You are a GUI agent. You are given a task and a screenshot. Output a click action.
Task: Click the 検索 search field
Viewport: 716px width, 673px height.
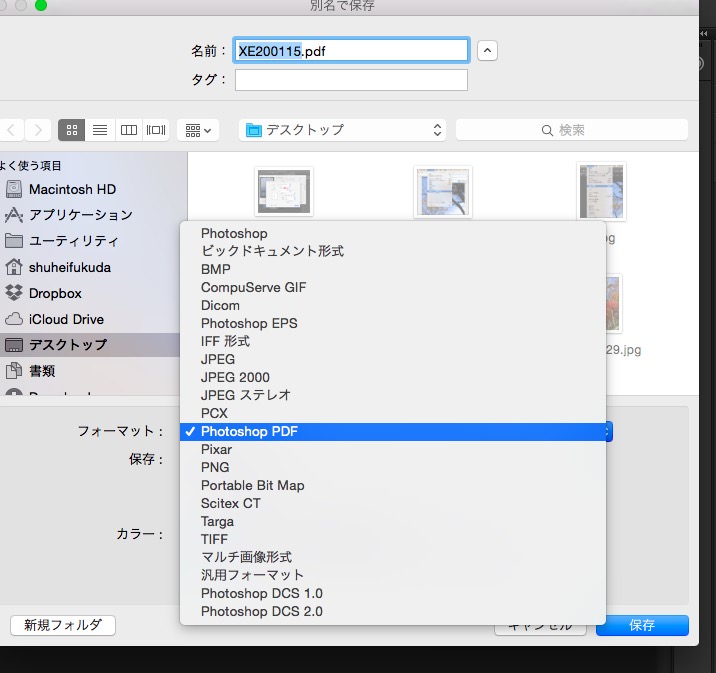point(572,130)
